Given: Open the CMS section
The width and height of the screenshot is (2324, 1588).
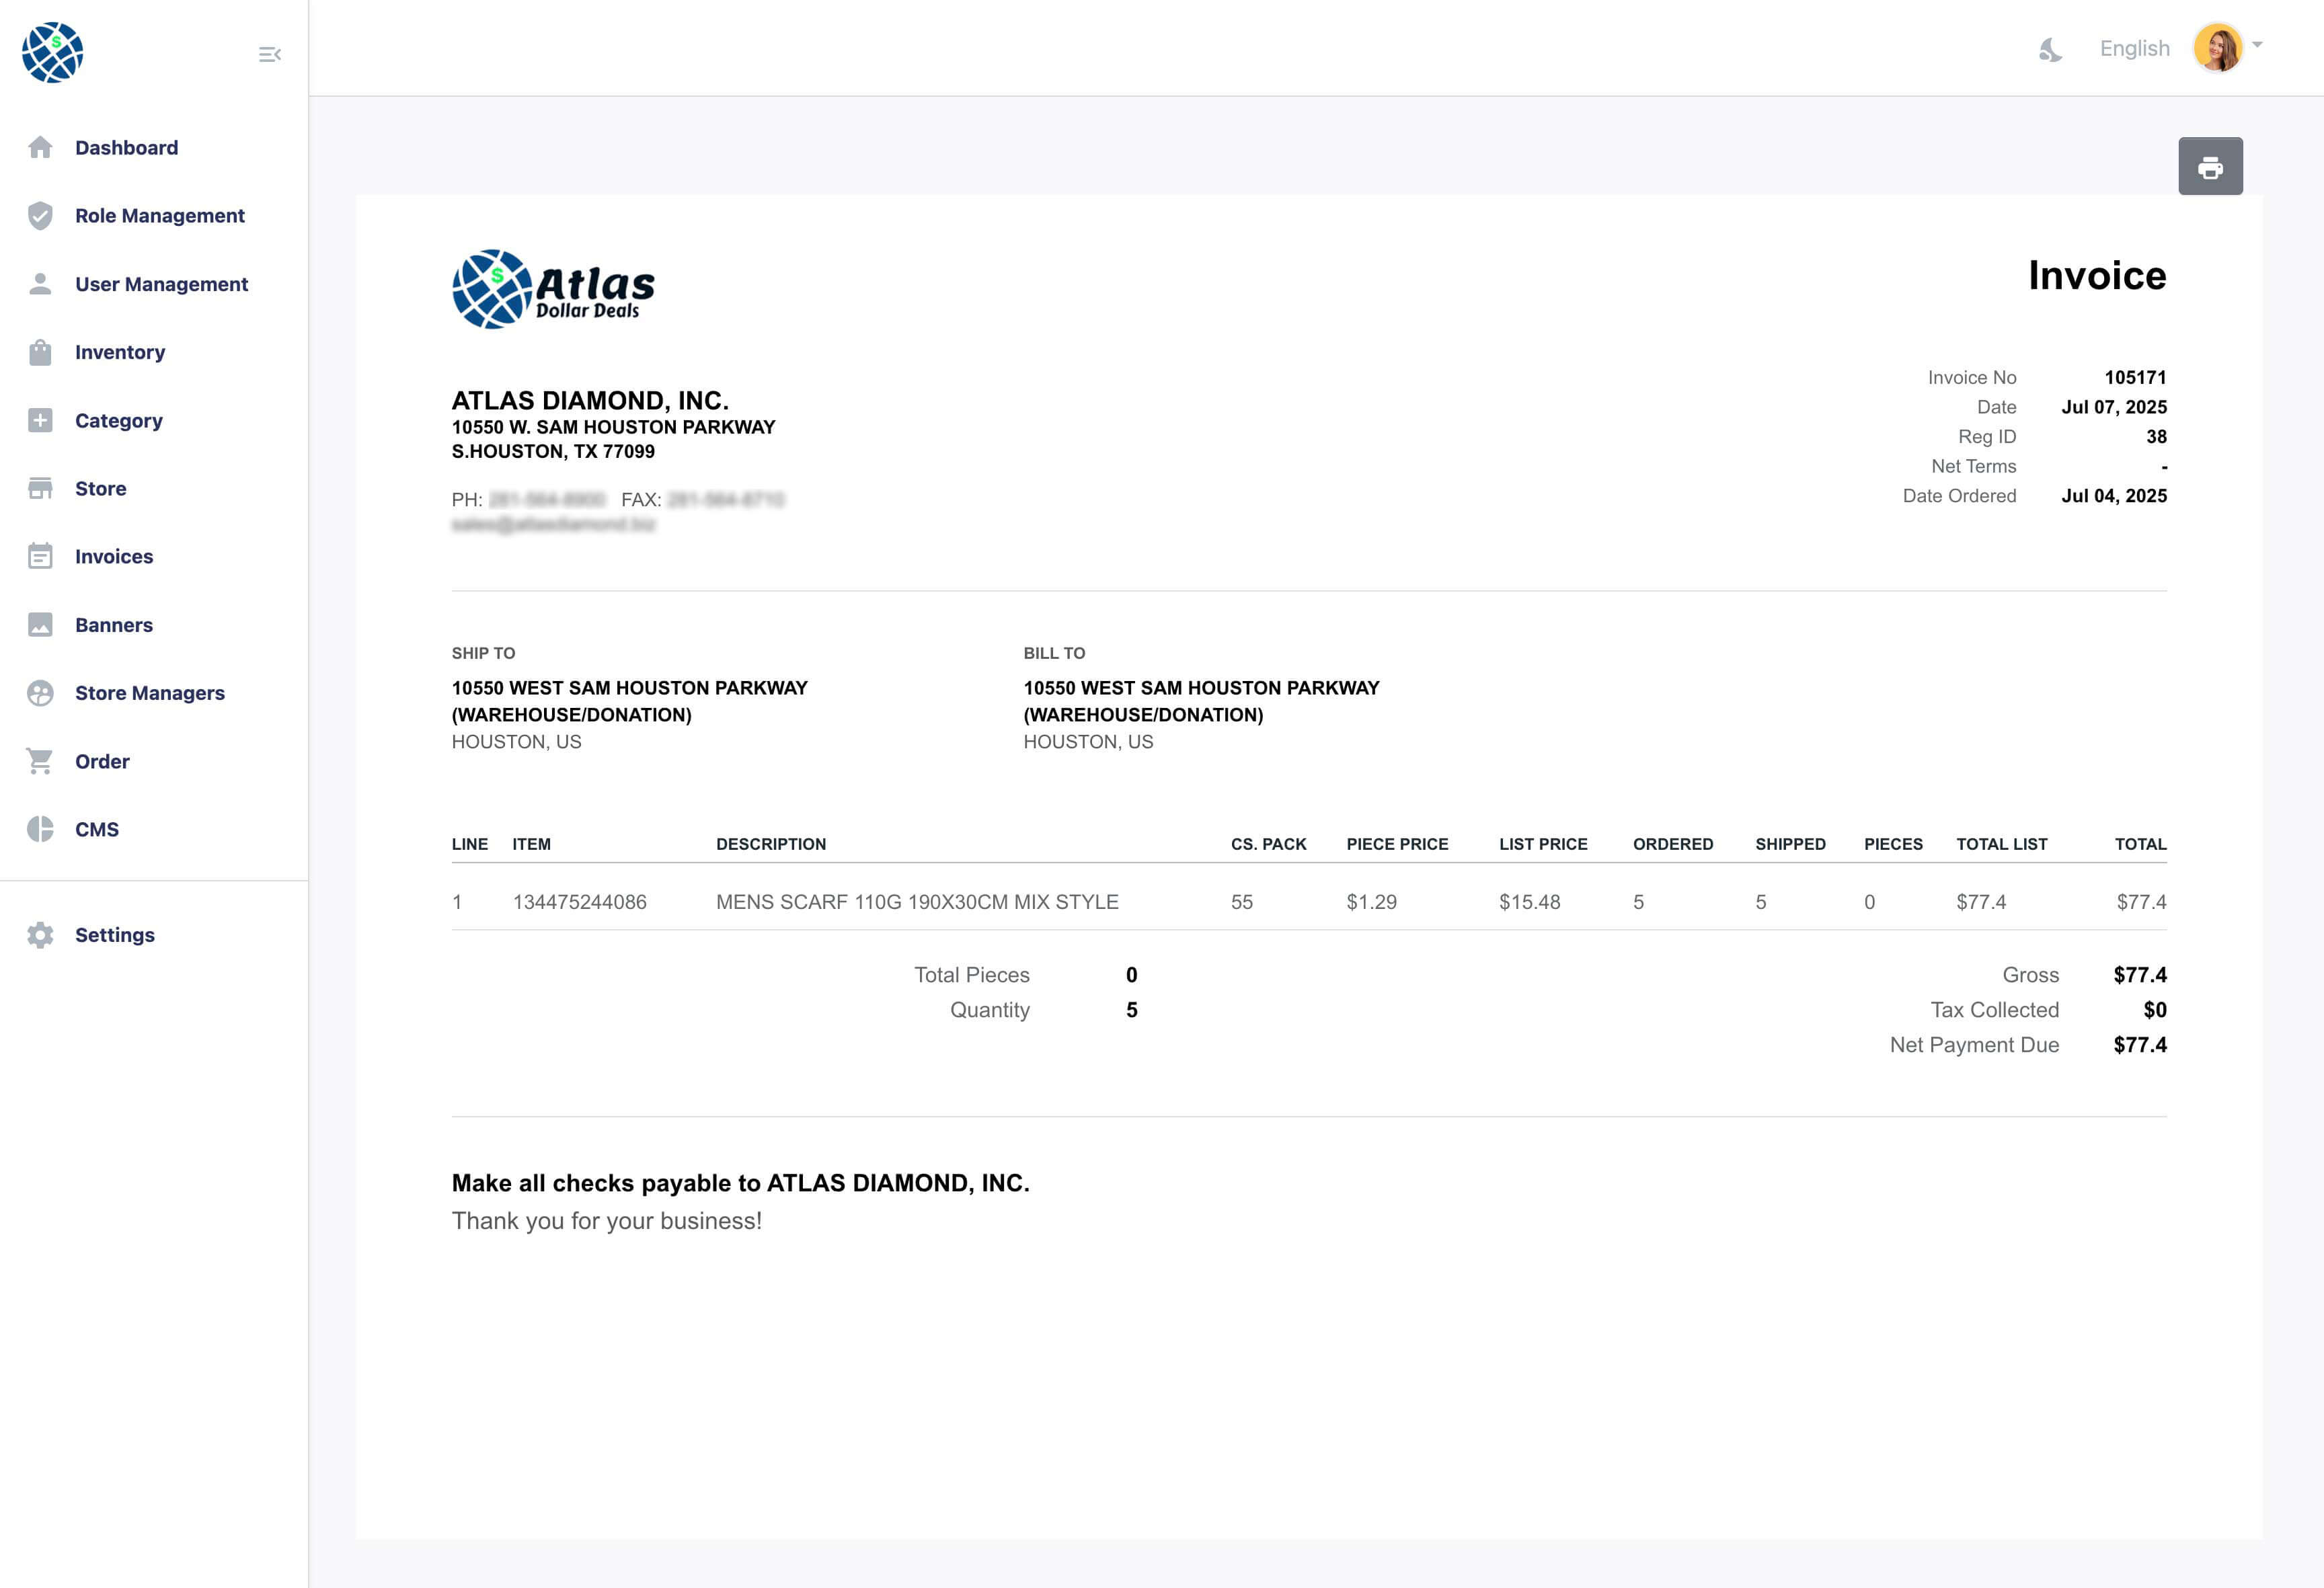Looking at the screenshot, I should coord(97,829).
